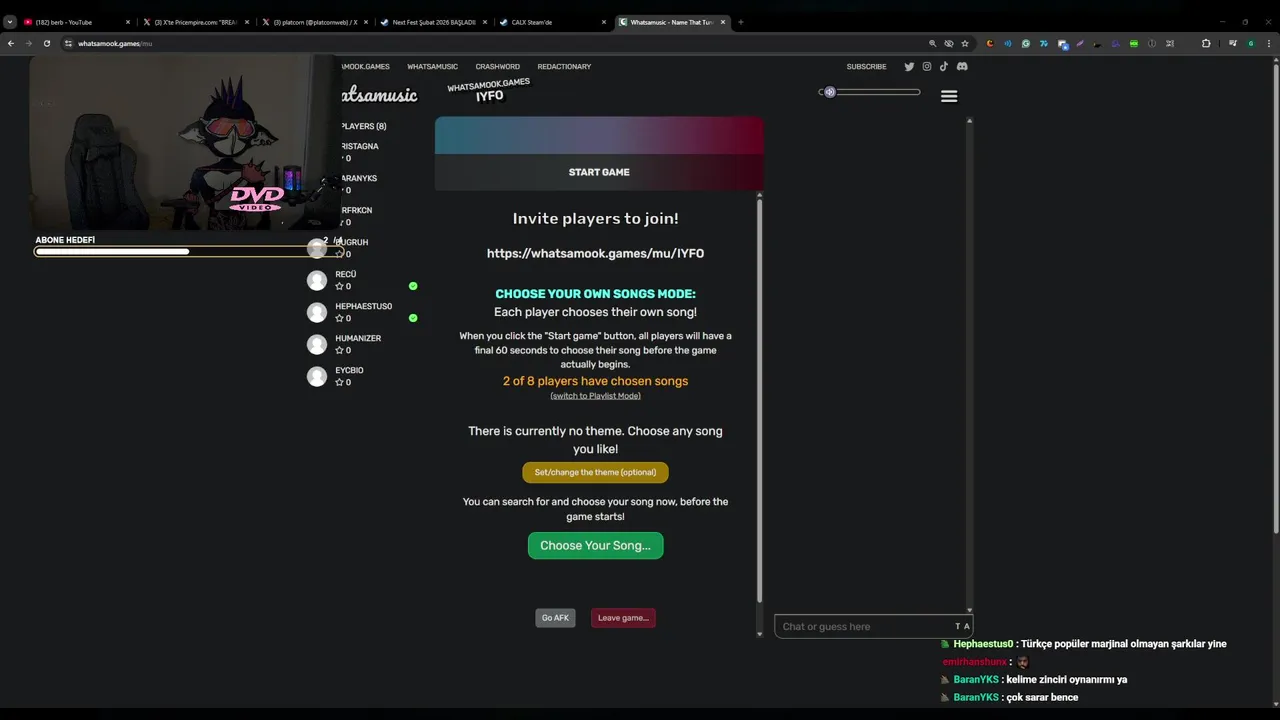The width and height of the screenshot is (1280, 720).
Task: Reload the page
Action: click(x=46, y=44)
